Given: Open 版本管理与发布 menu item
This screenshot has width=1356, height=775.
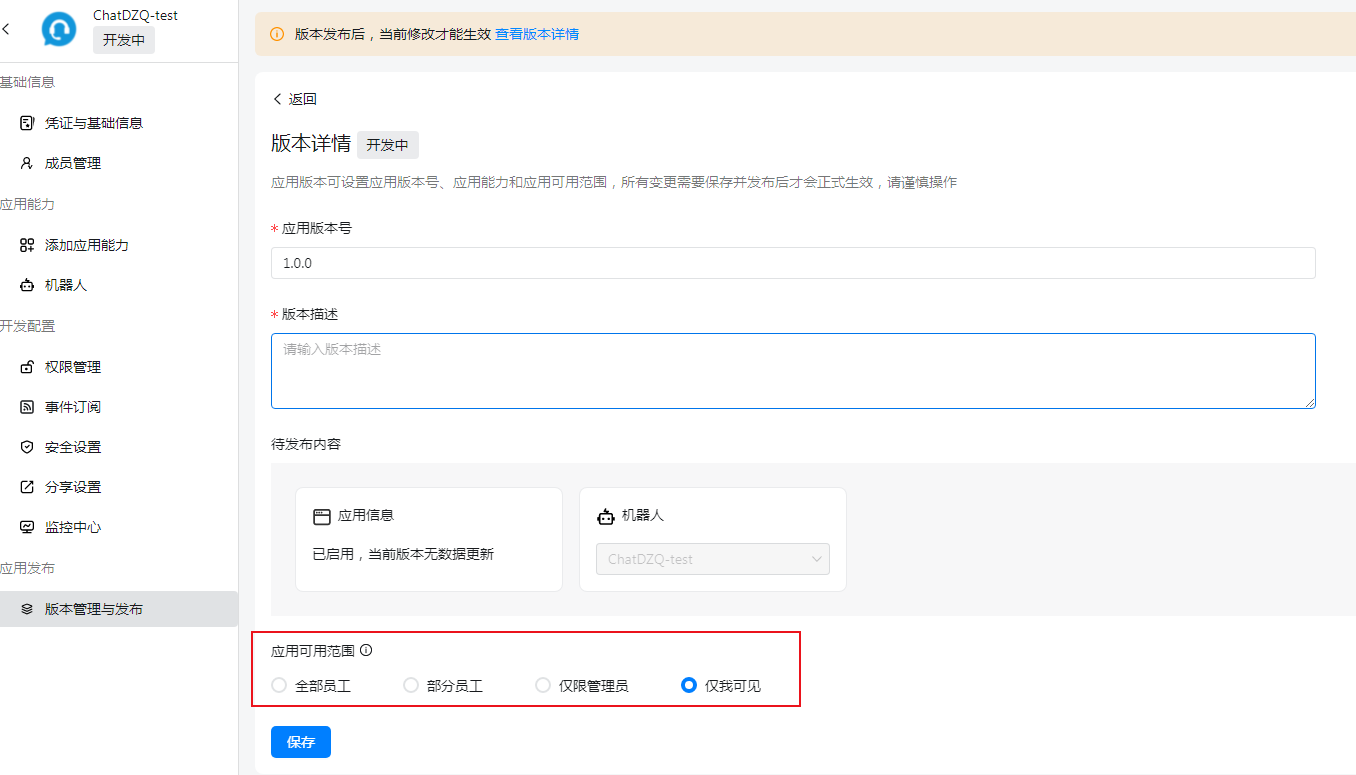Looking at the screenshot, I should 119,609.
